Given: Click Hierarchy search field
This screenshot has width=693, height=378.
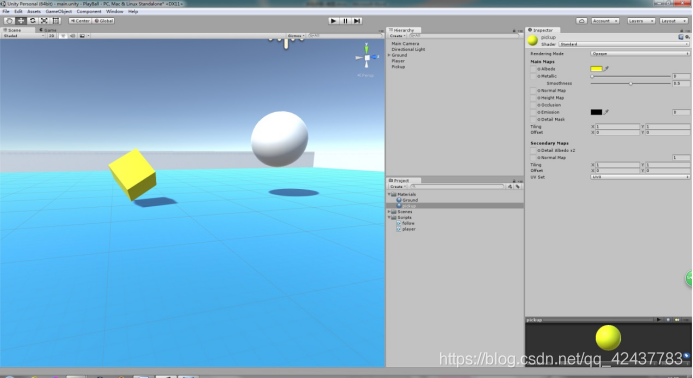Looking at the screenshot, I should [x=464, y=36].
